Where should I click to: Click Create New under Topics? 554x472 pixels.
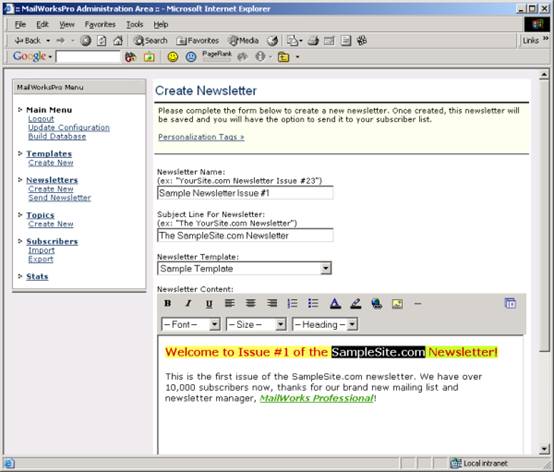click(51, 224)
